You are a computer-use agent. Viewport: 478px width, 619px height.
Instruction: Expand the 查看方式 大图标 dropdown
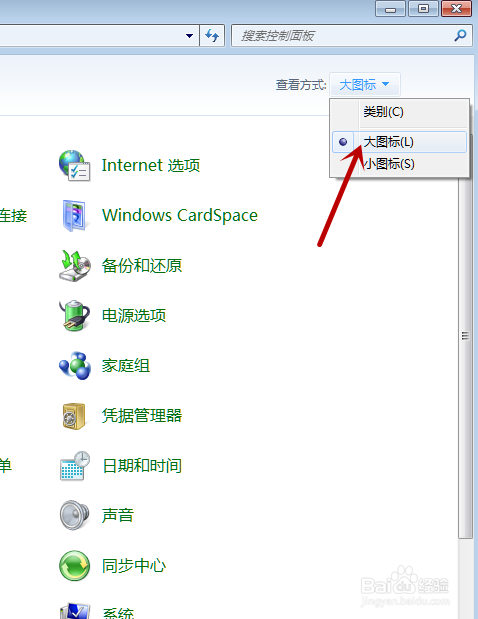pyautogui.click(x=365, y=84)
